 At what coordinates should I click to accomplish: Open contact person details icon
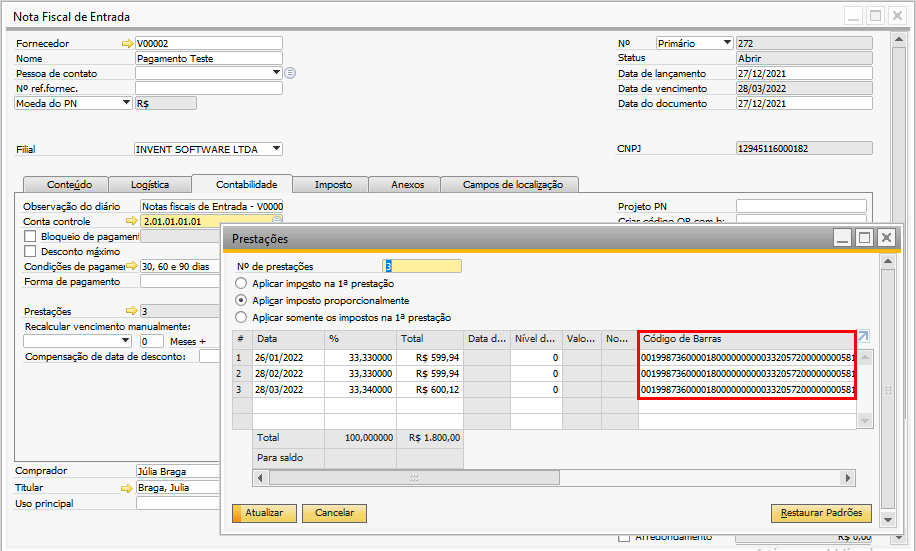point(290,73)
